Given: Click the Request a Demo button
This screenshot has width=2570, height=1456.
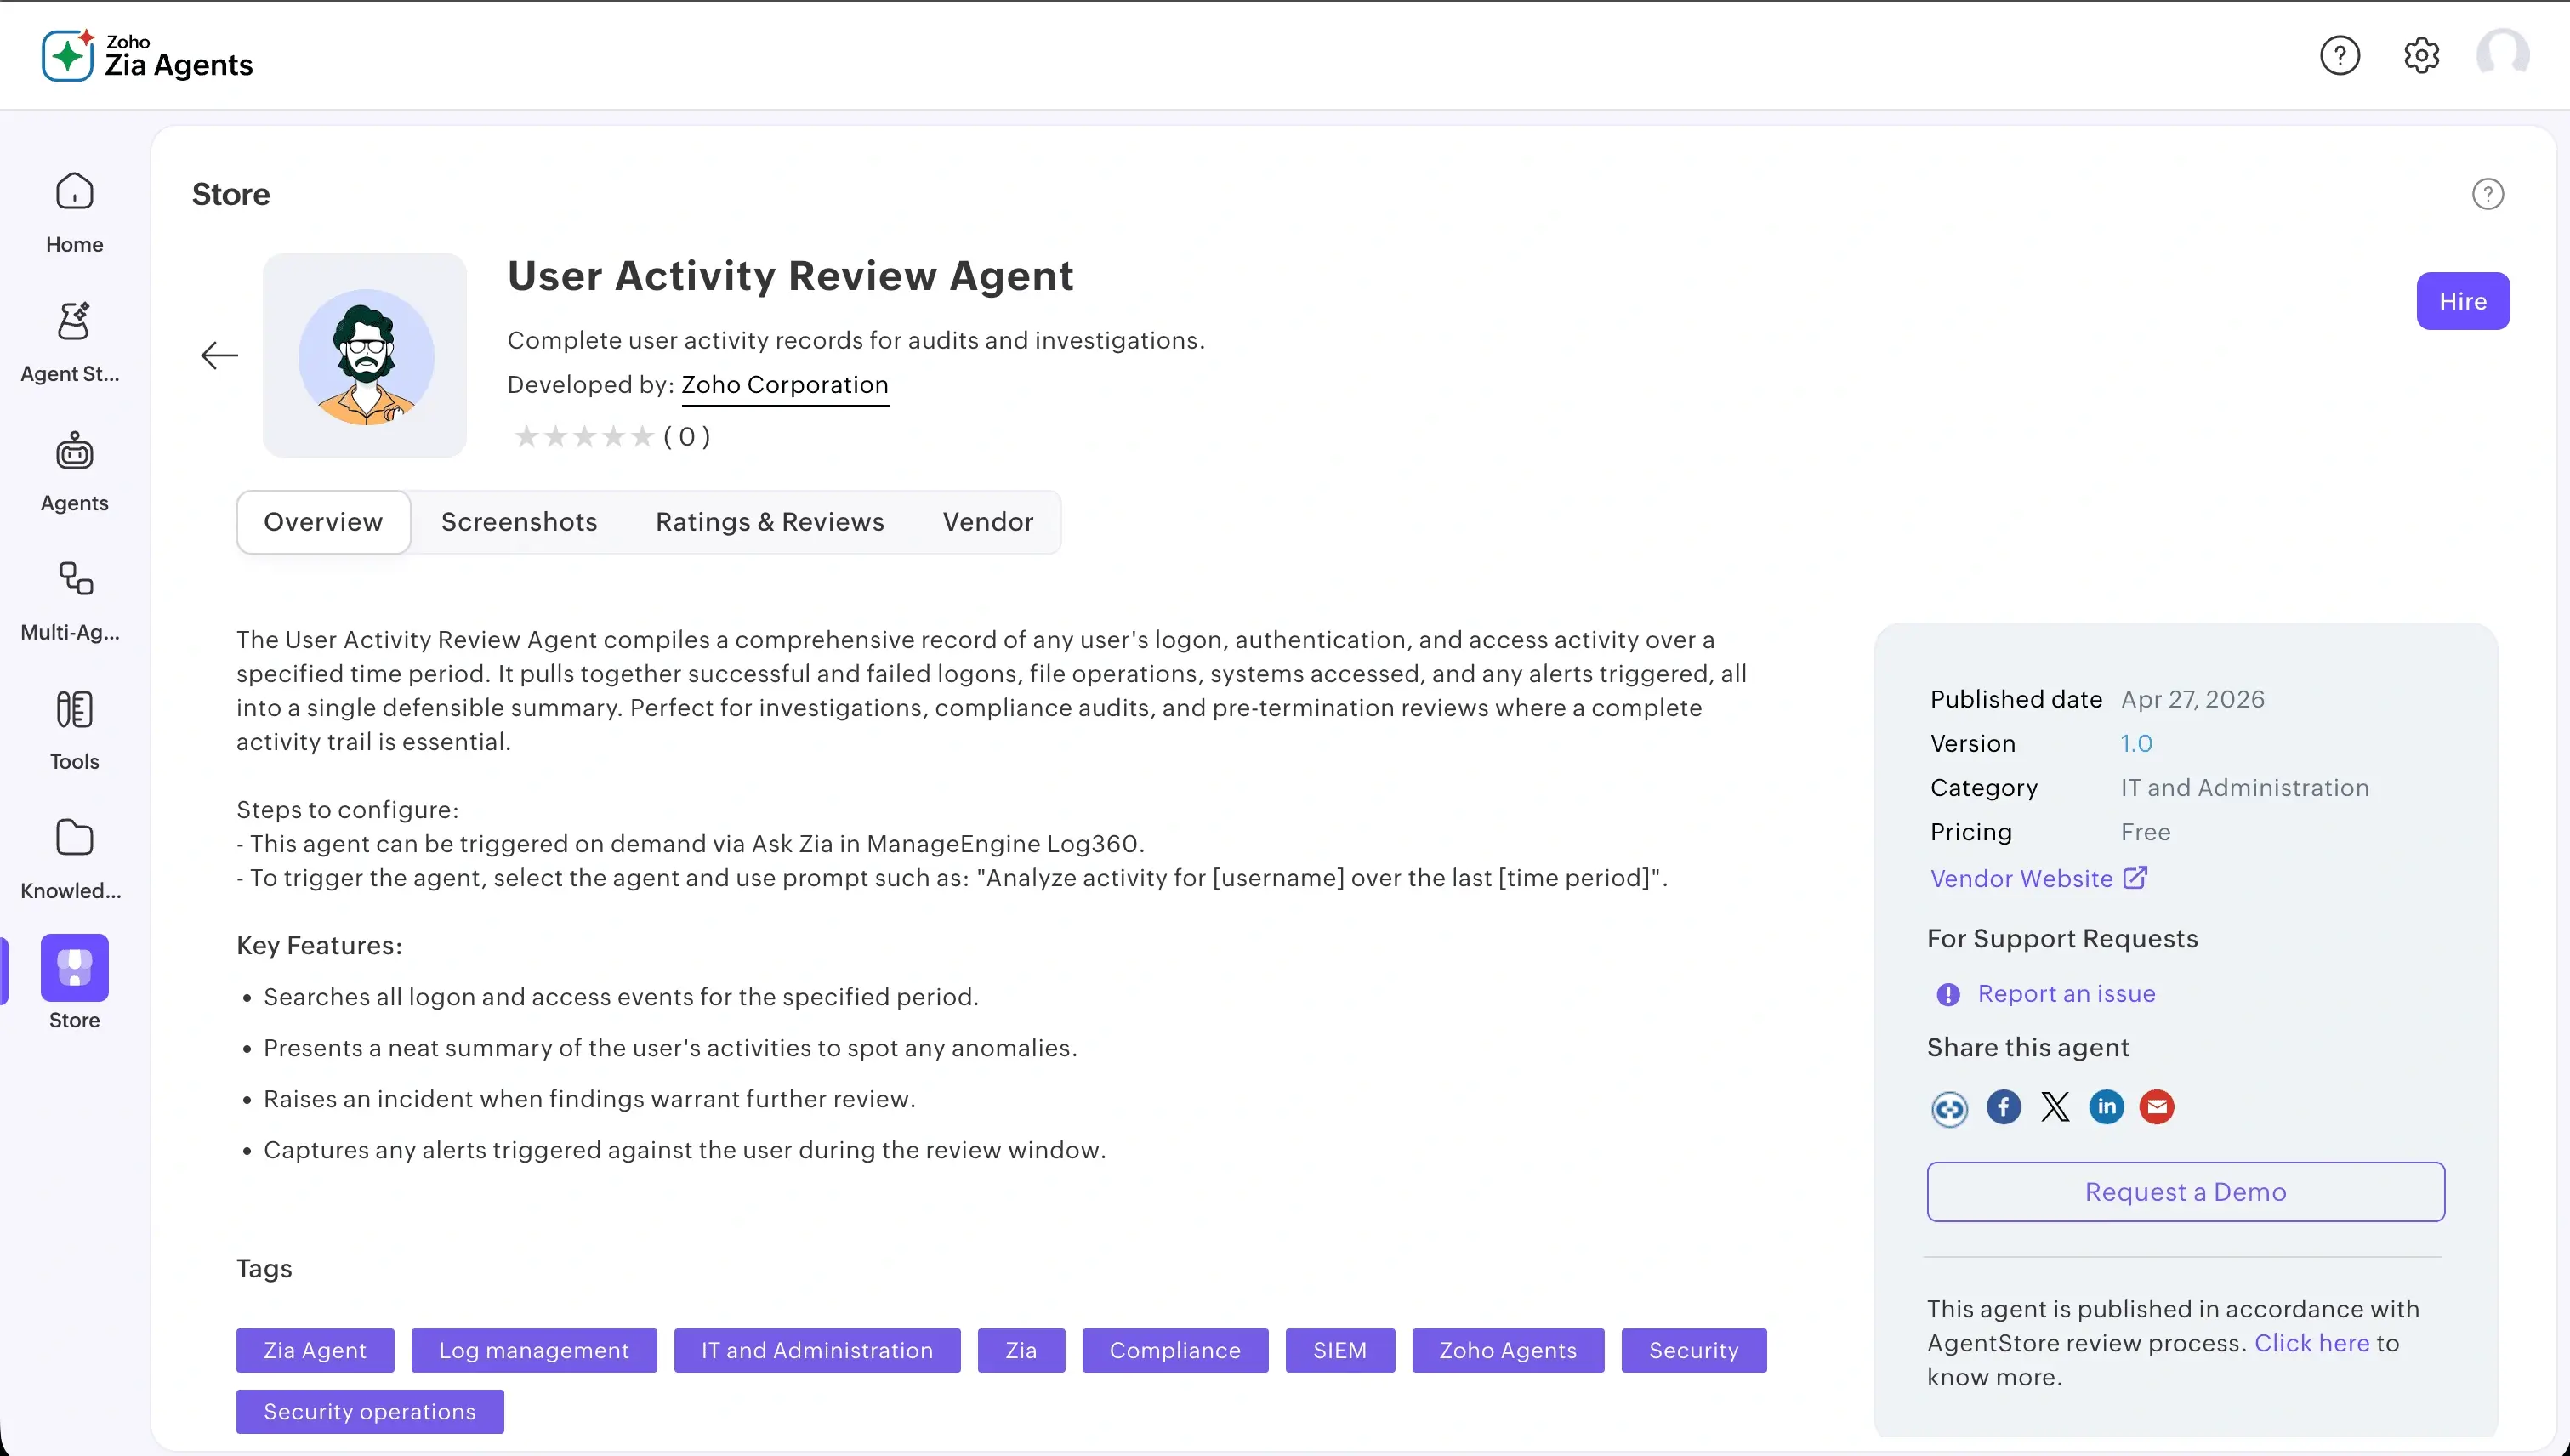Looking at the screenshot, I should coord(2185,1192).
